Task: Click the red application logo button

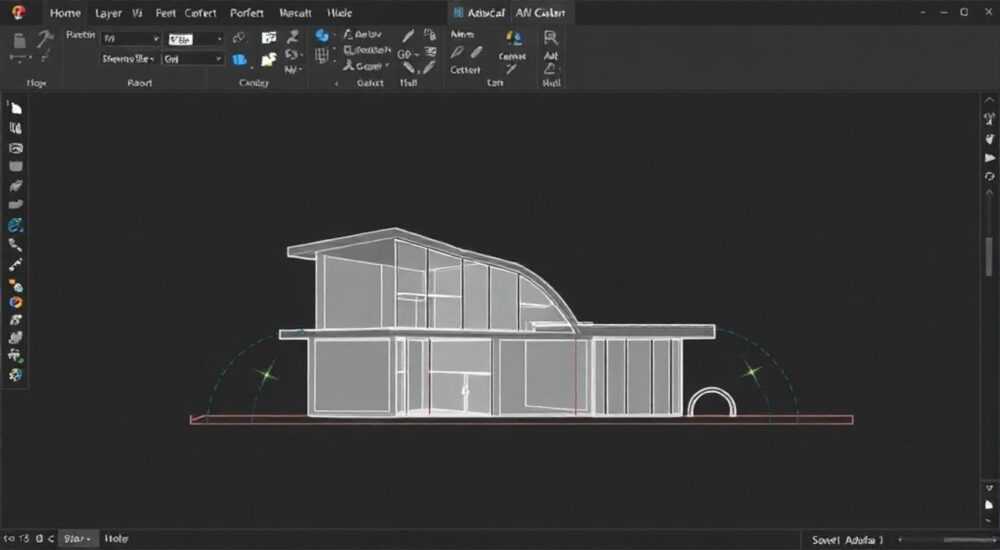Action: tap(18, 12)
